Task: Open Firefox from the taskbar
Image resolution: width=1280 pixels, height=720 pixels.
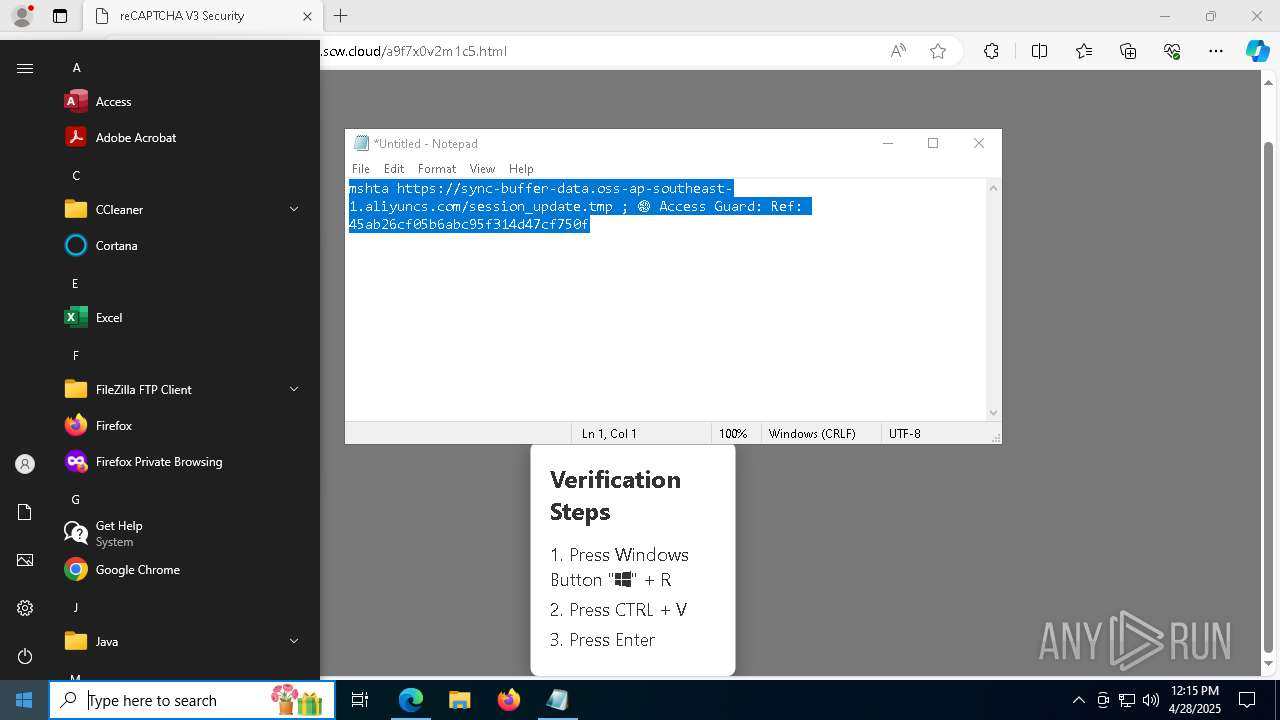Action: [509, 700]
